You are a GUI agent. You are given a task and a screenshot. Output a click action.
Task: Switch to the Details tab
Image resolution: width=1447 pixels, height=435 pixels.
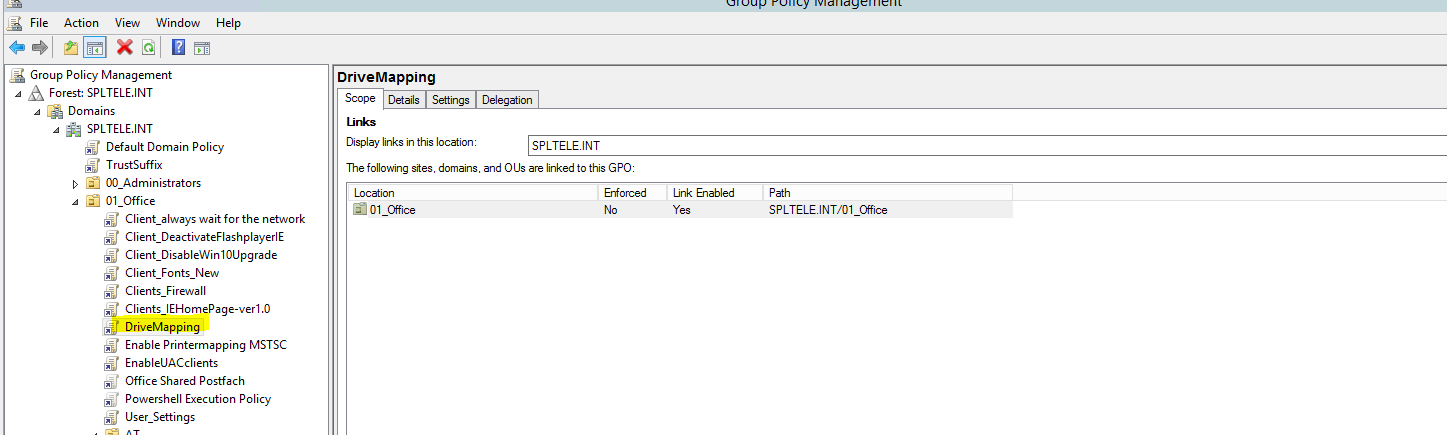coord(404,100)
